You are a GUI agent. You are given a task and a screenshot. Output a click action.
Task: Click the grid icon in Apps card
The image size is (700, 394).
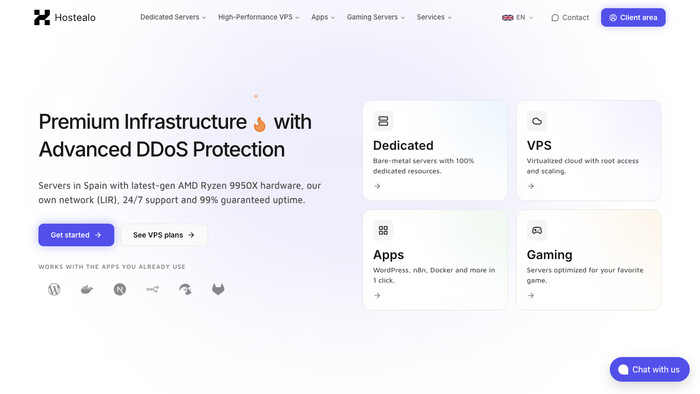(x=383, y=230)
